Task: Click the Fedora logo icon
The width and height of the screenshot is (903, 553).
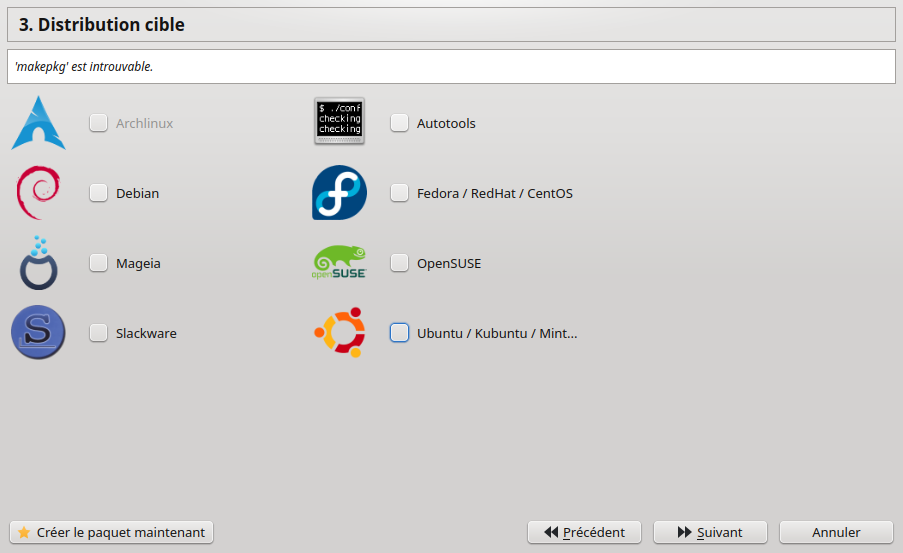Action: [x=340, y=193]
